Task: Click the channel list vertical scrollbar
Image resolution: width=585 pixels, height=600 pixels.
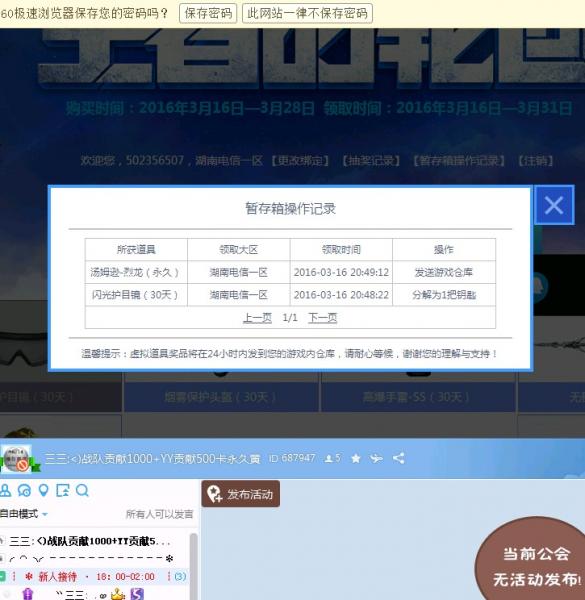Action: coord(194,566)
